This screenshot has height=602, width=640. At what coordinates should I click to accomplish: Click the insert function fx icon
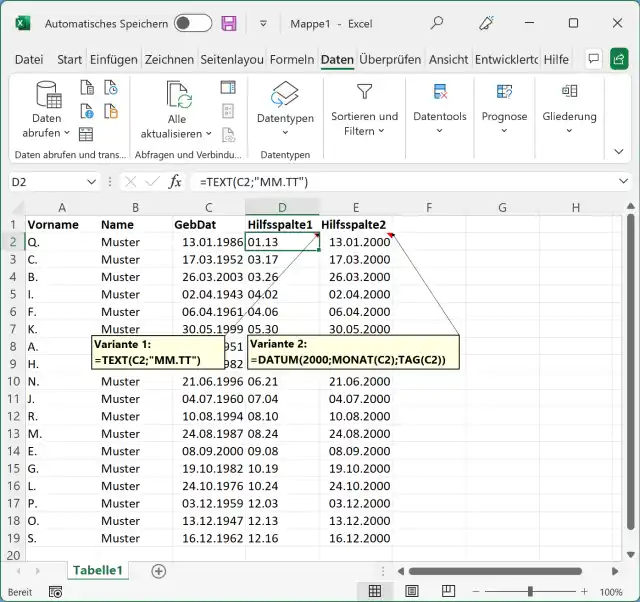click(175, 181)
